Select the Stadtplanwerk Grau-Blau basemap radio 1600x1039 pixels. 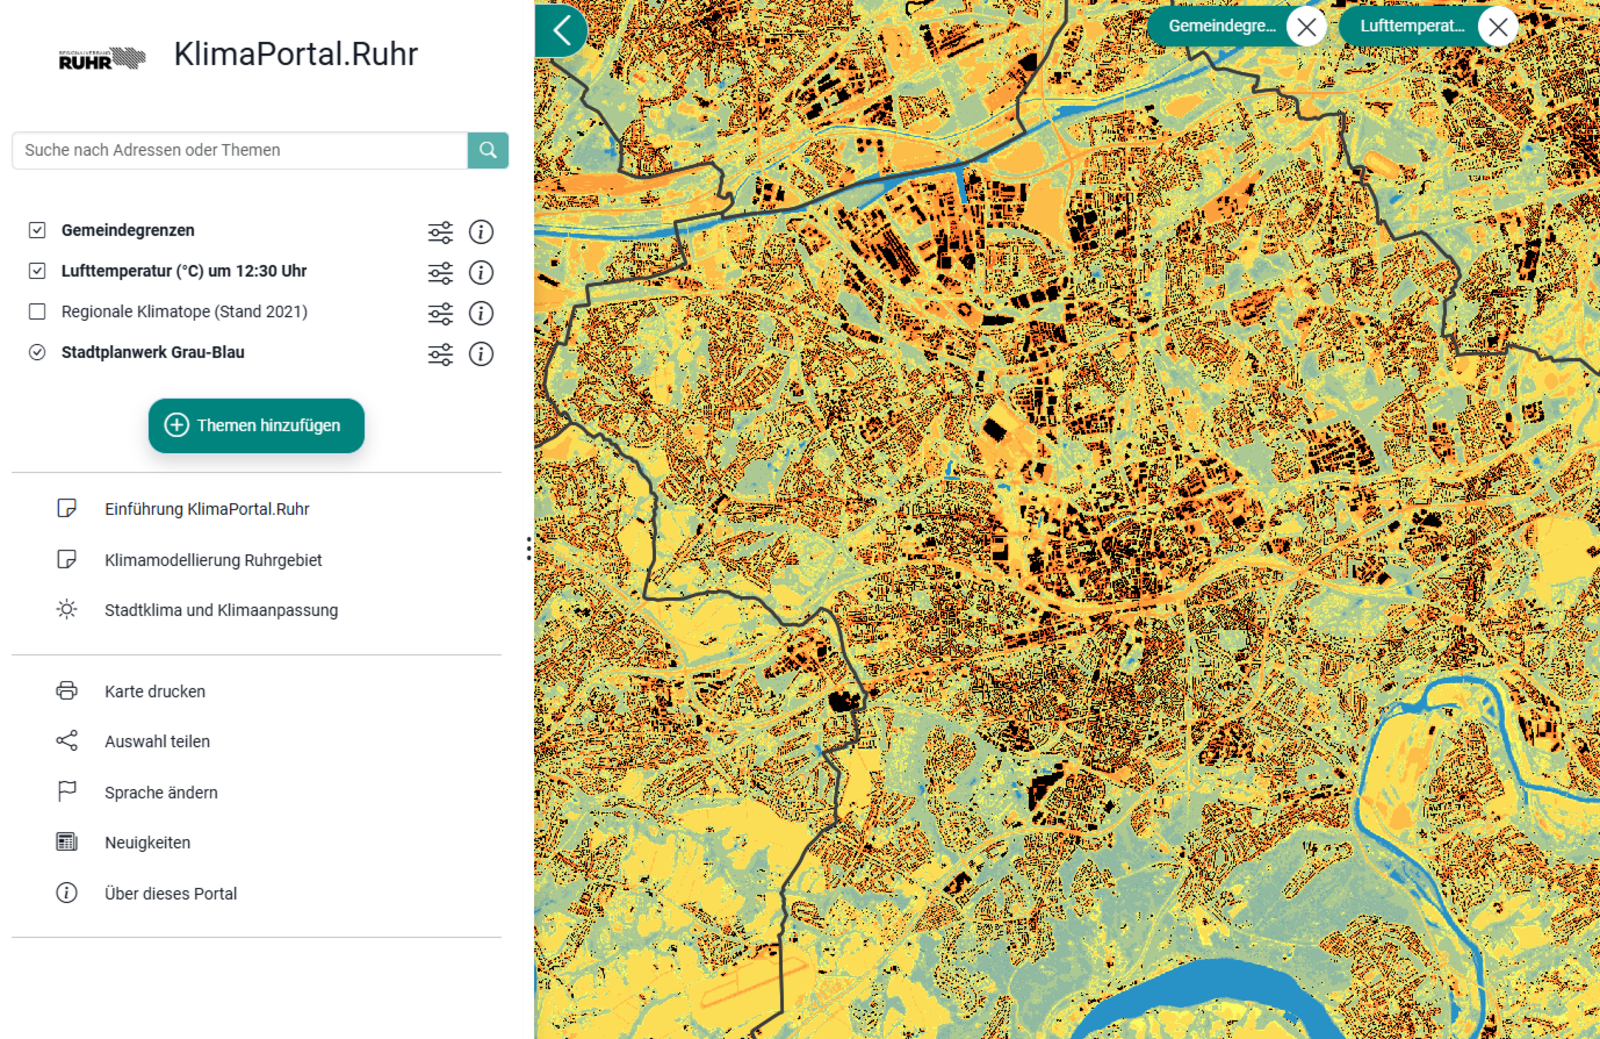tap(37, 352)
